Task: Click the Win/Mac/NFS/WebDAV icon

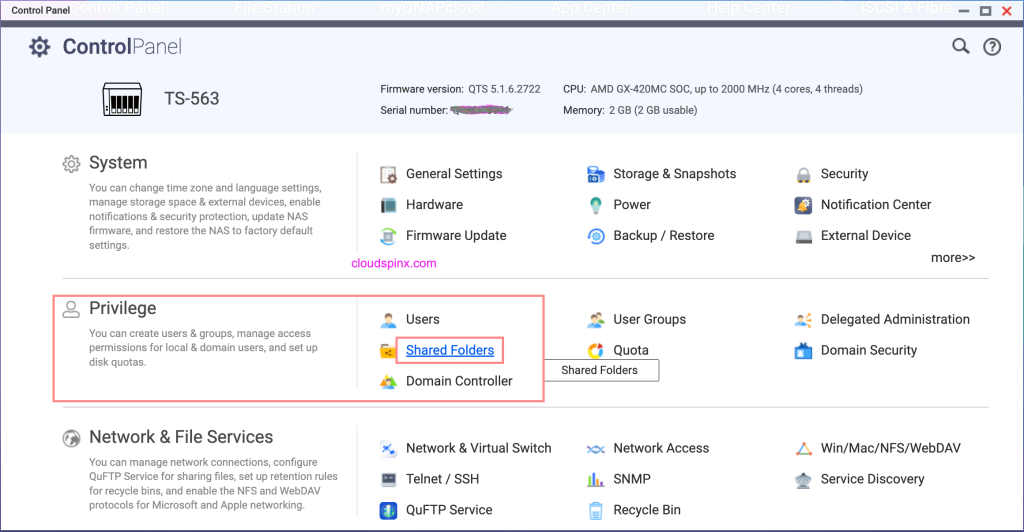Action: [x=803, y=448]
